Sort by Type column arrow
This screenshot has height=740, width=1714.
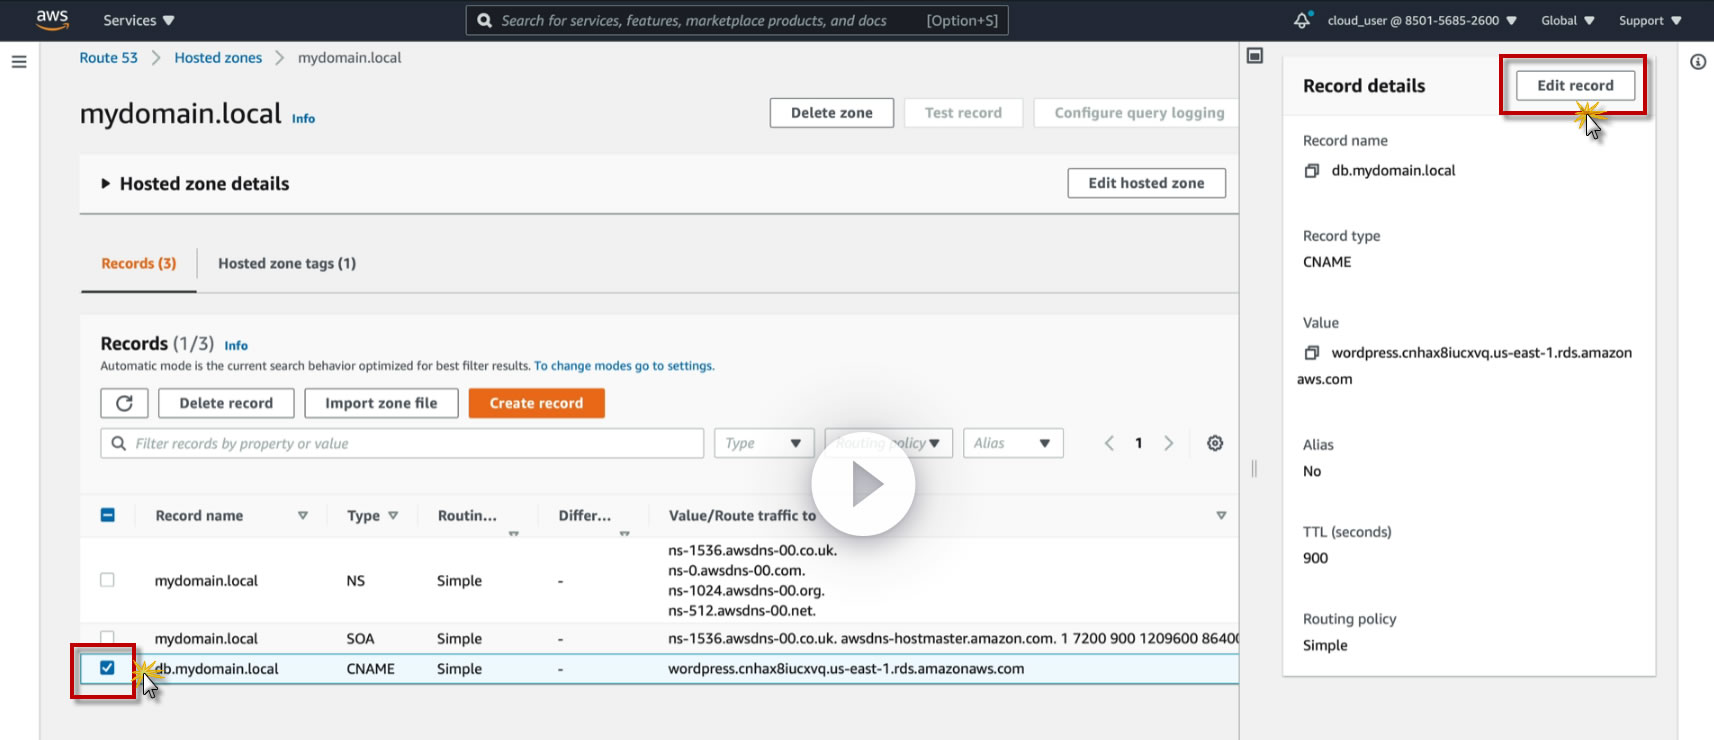(x=393, y=515)
